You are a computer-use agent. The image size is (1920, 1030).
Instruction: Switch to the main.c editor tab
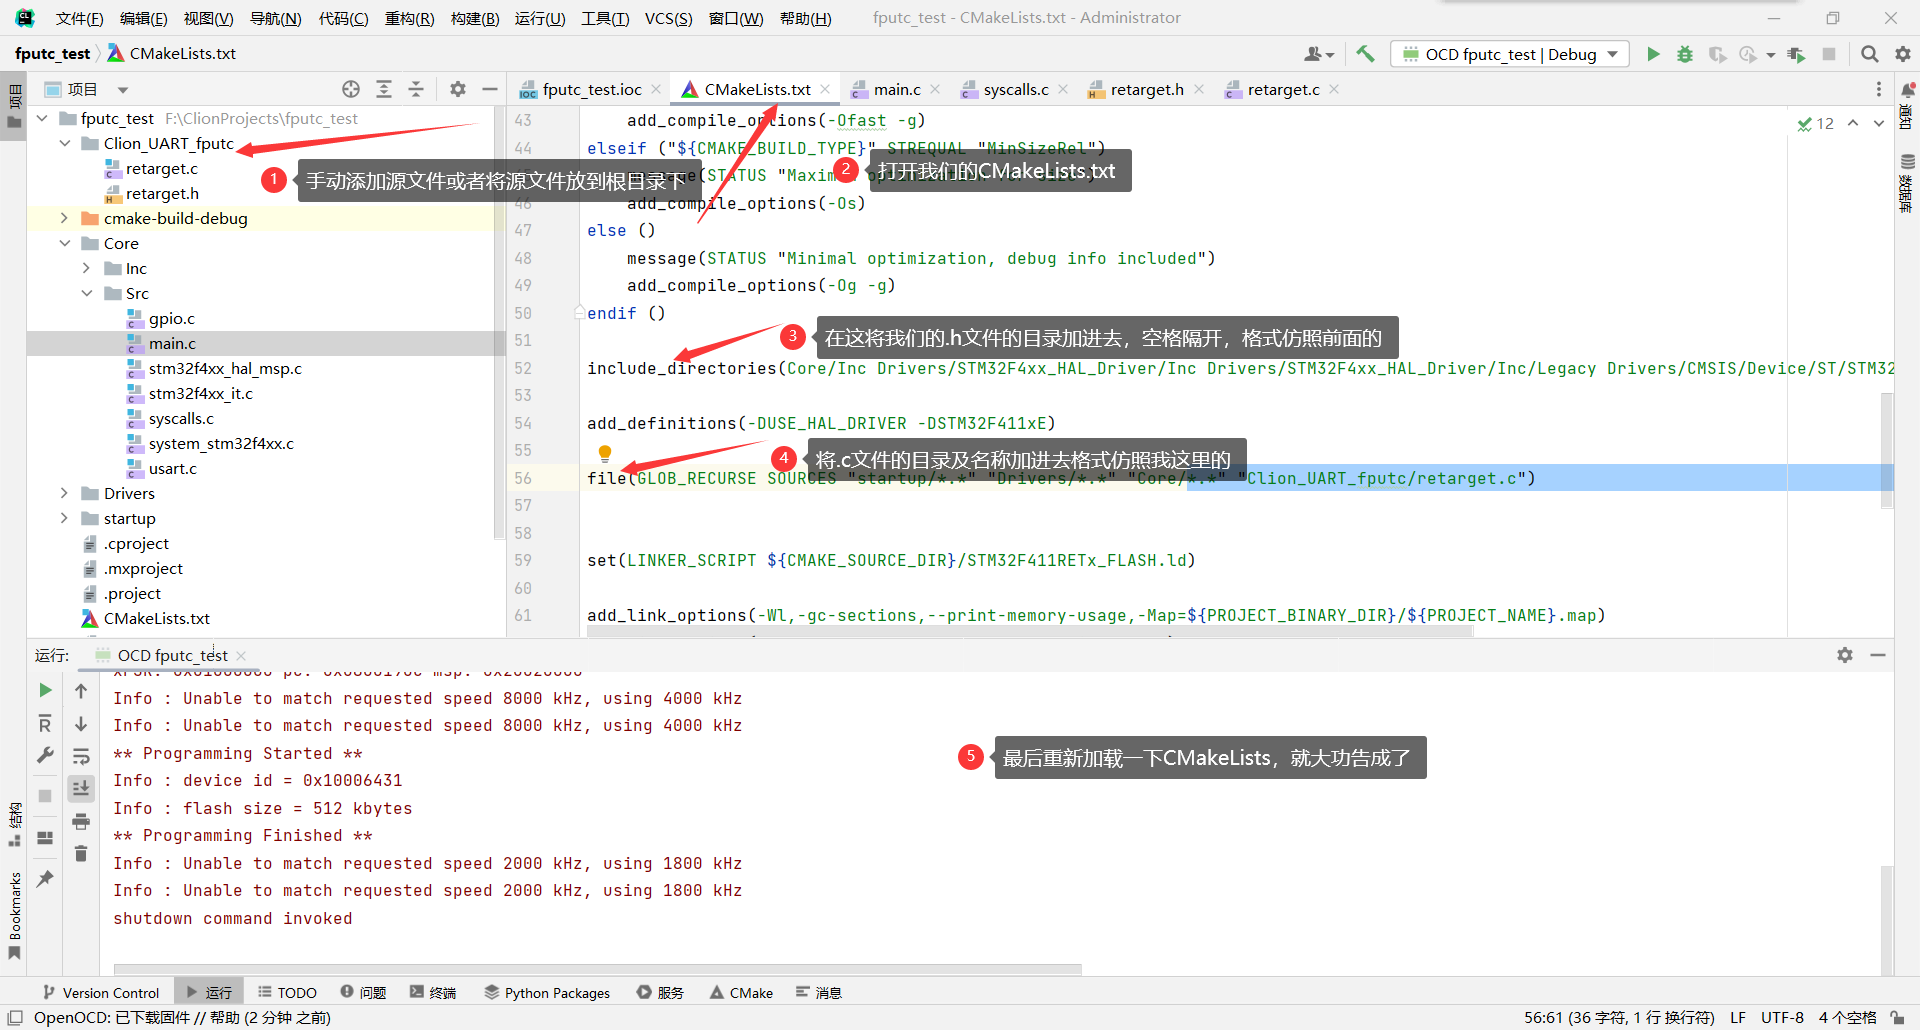(896, 89)
